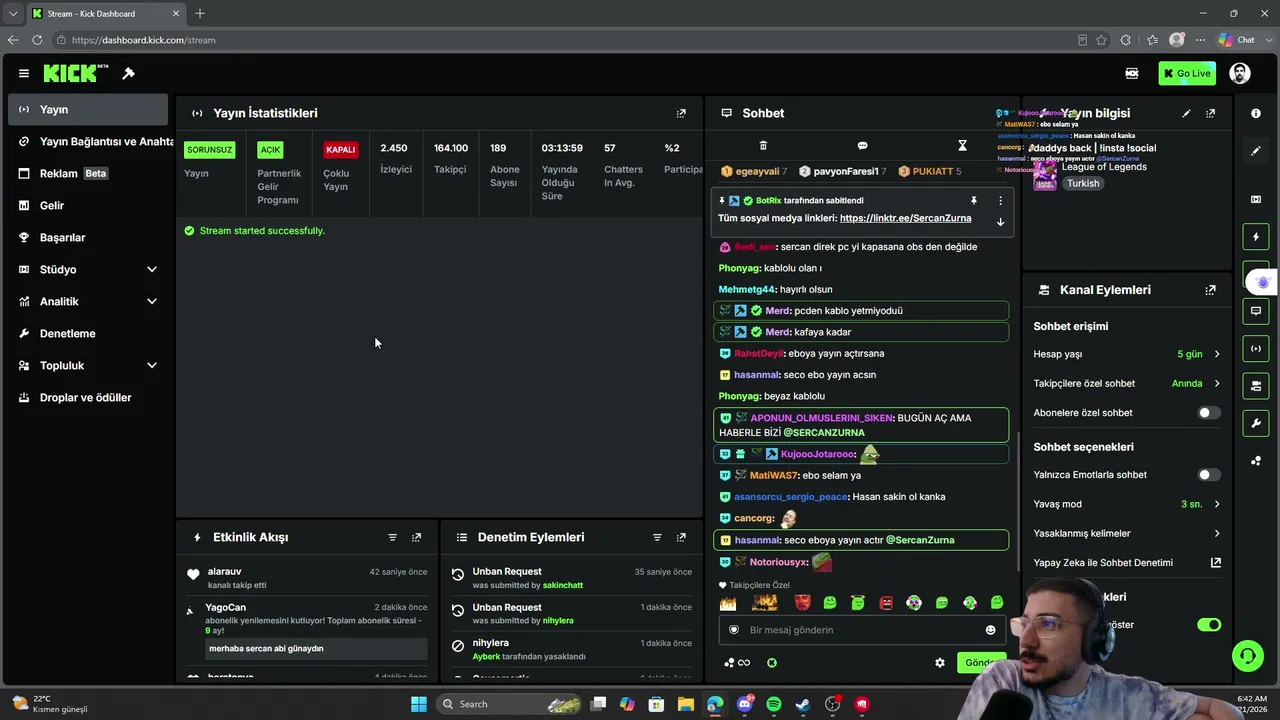
Task: Open the linktr.ee/SercanZurna link
Action: point(905,218)
